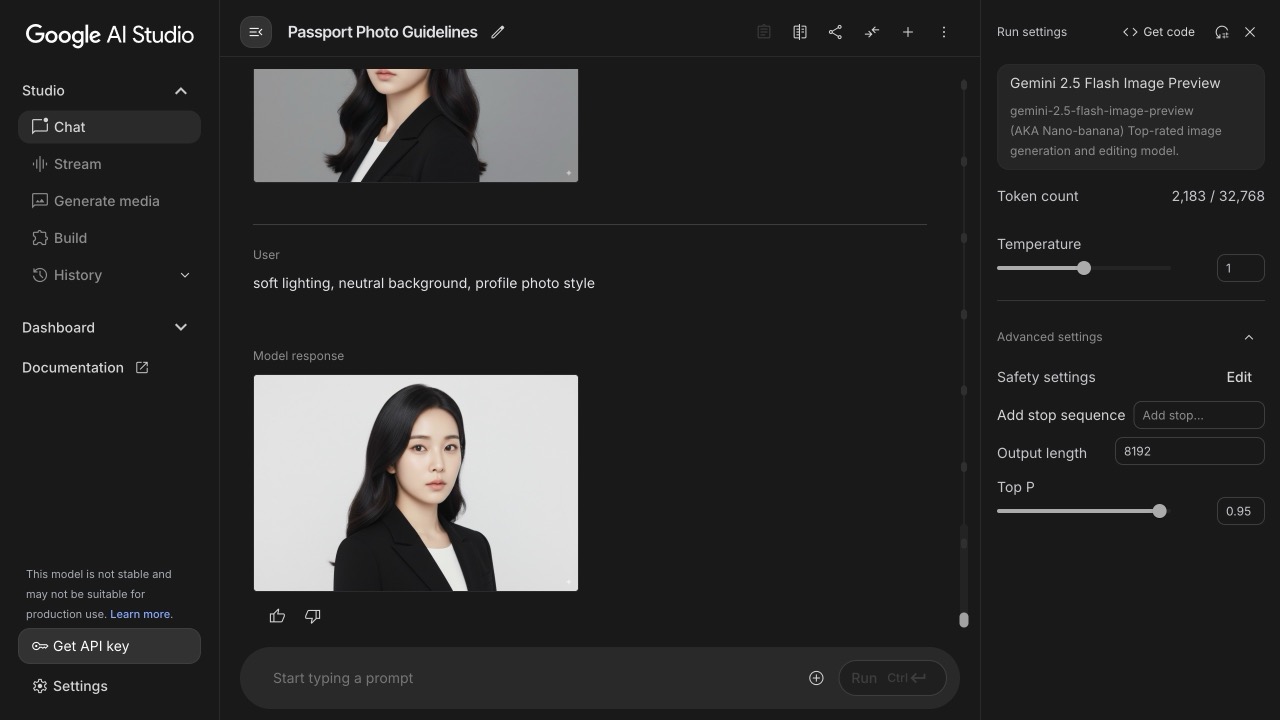Collapse the Studio section chevron

point(181,91)
